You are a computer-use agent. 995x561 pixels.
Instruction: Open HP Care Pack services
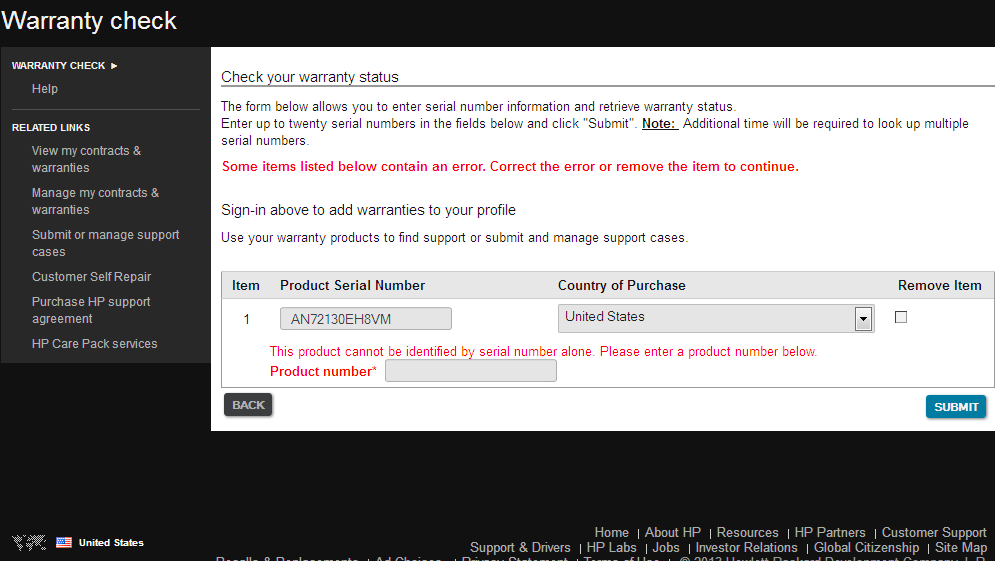click(x=94, y=344)
